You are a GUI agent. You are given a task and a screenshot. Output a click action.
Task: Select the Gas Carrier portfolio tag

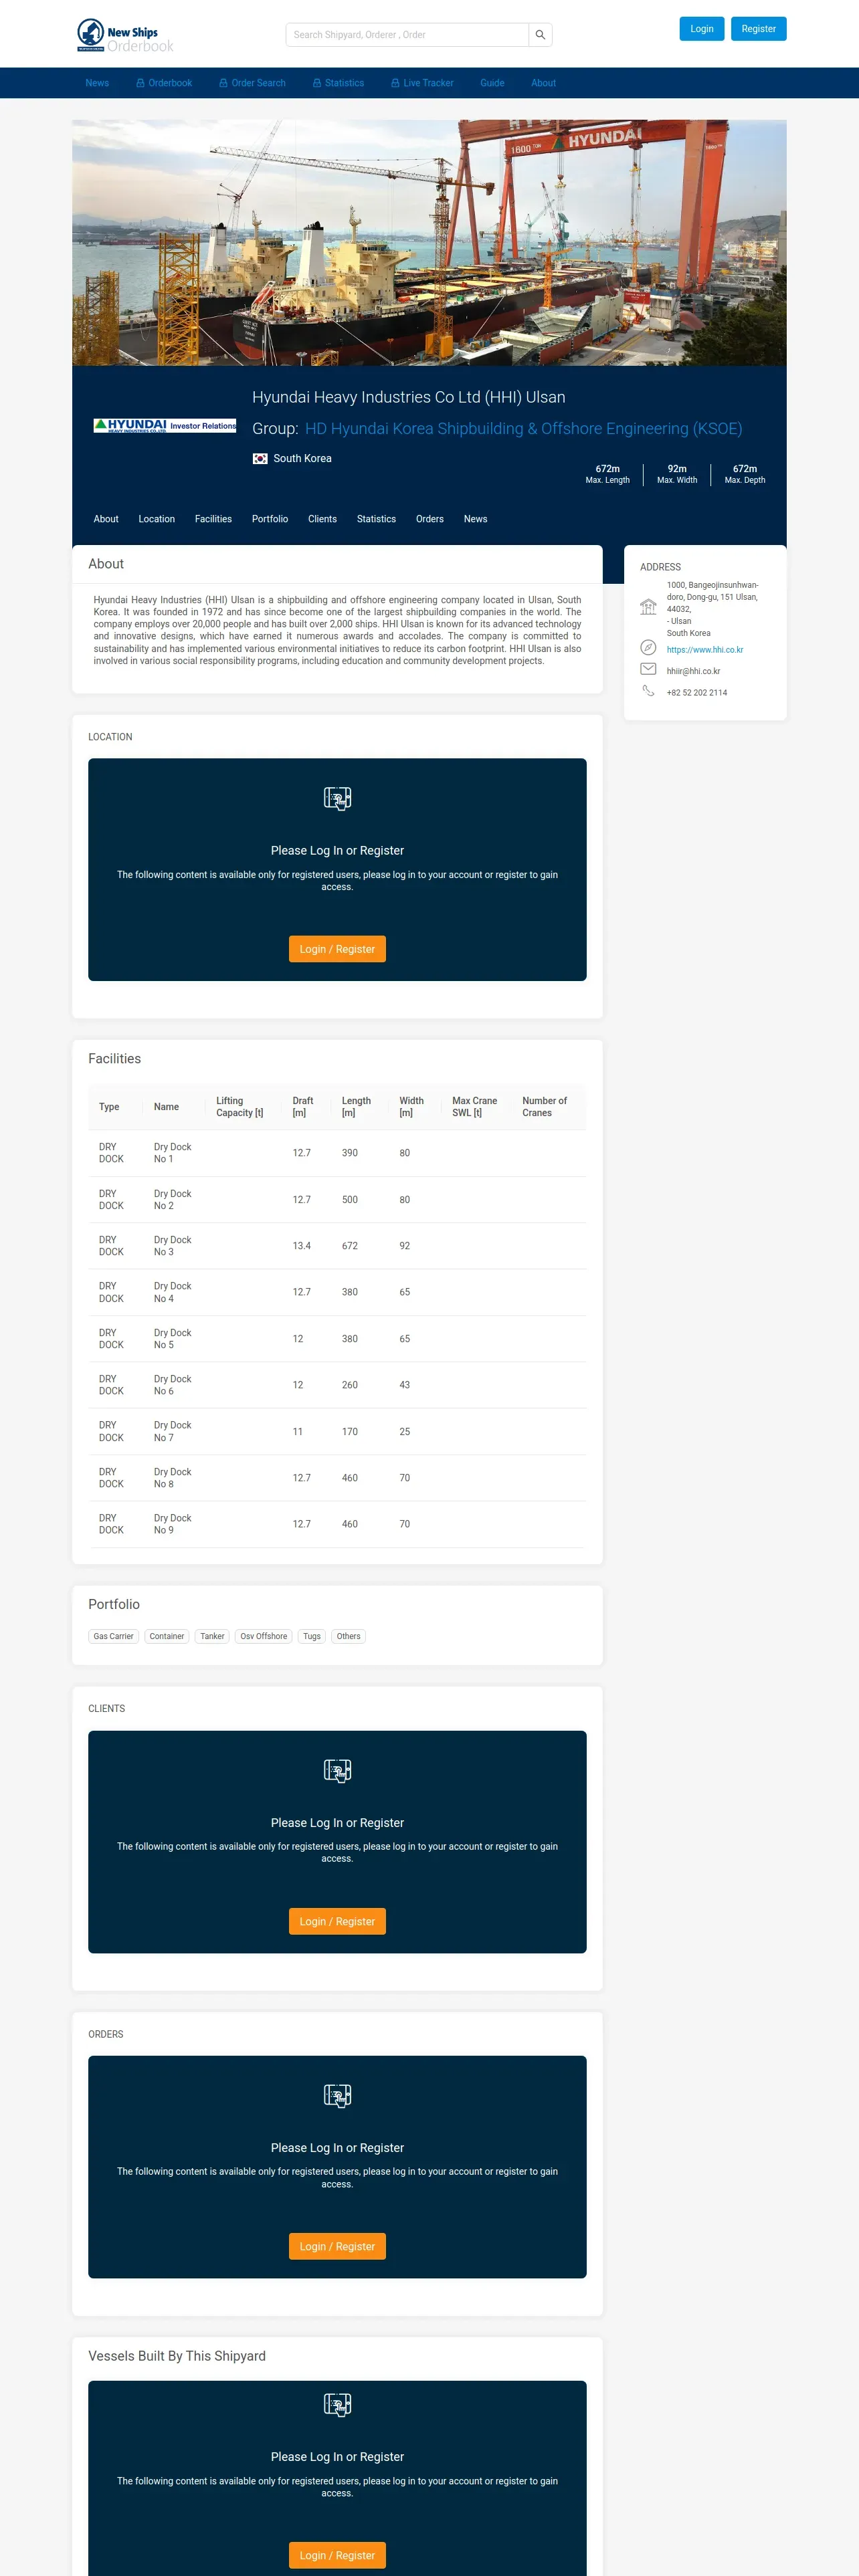[x=113, y=1636]
